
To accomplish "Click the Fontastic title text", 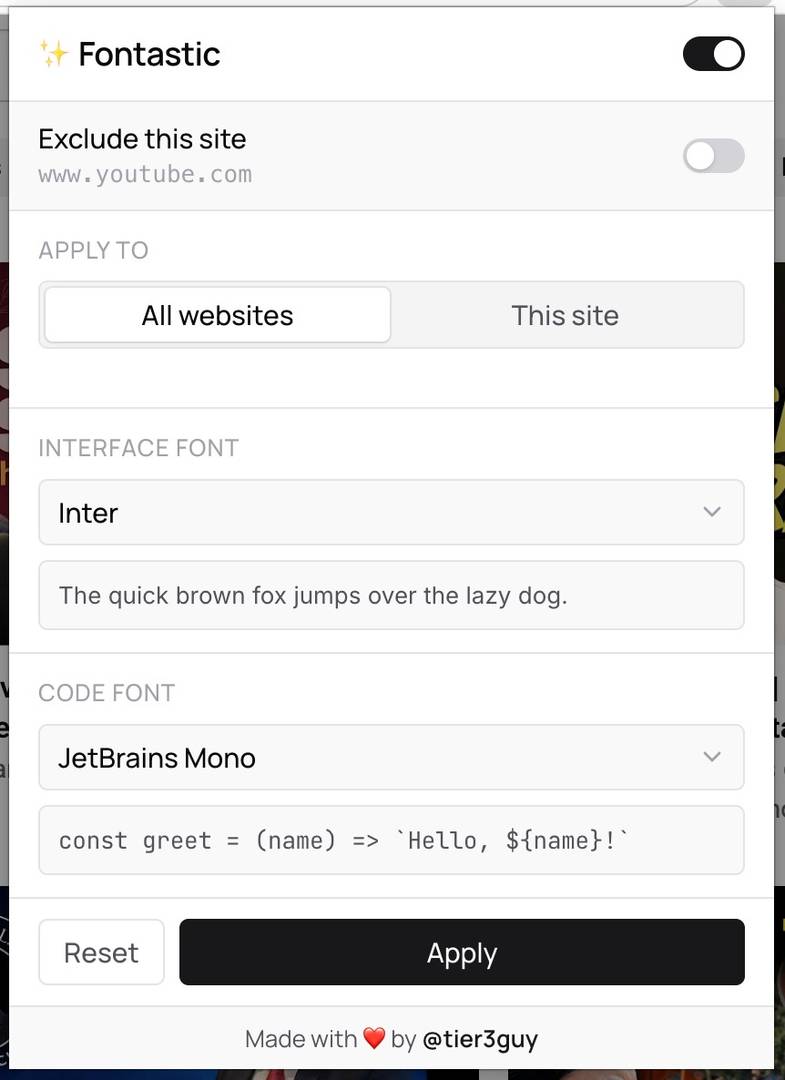I will coord(149,54).
